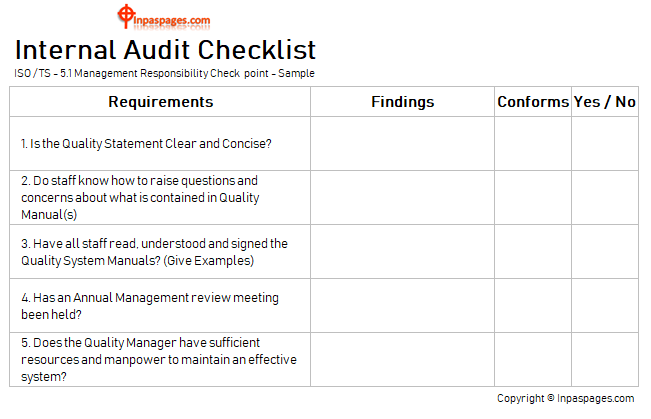651x419 pixels.
Task: Select the Requirements column header
Action: (160, 102)
